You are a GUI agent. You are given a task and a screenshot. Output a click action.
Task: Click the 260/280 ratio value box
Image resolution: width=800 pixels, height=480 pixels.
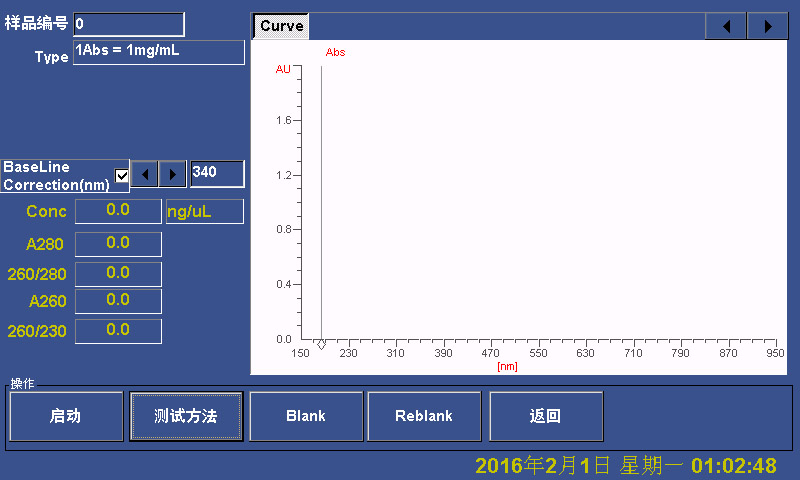(118, 274)
